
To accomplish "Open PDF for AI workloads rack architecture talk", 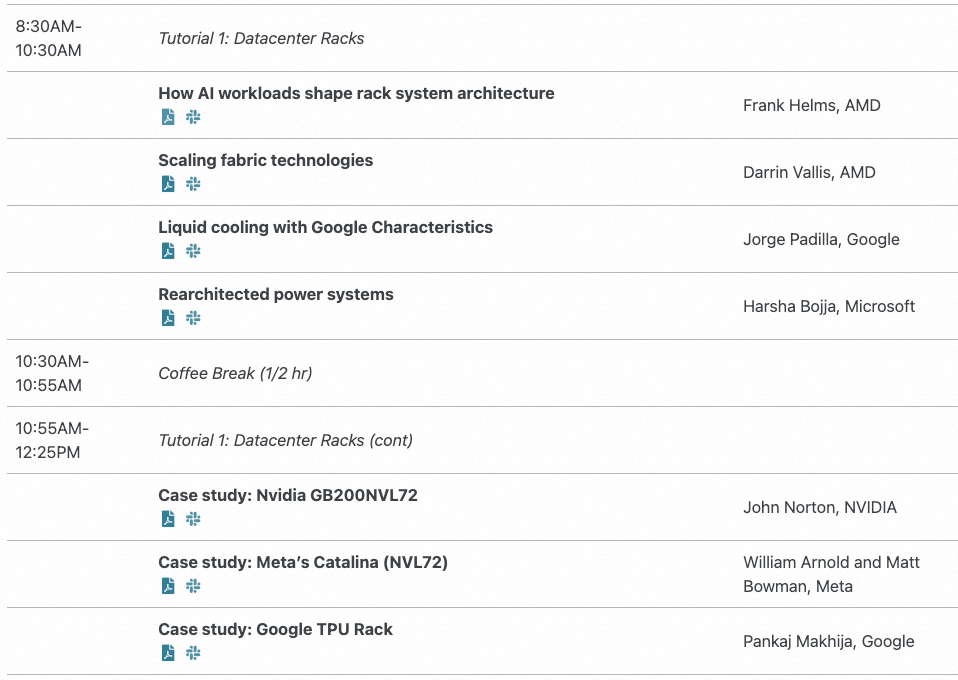I will tap(168, 117).
